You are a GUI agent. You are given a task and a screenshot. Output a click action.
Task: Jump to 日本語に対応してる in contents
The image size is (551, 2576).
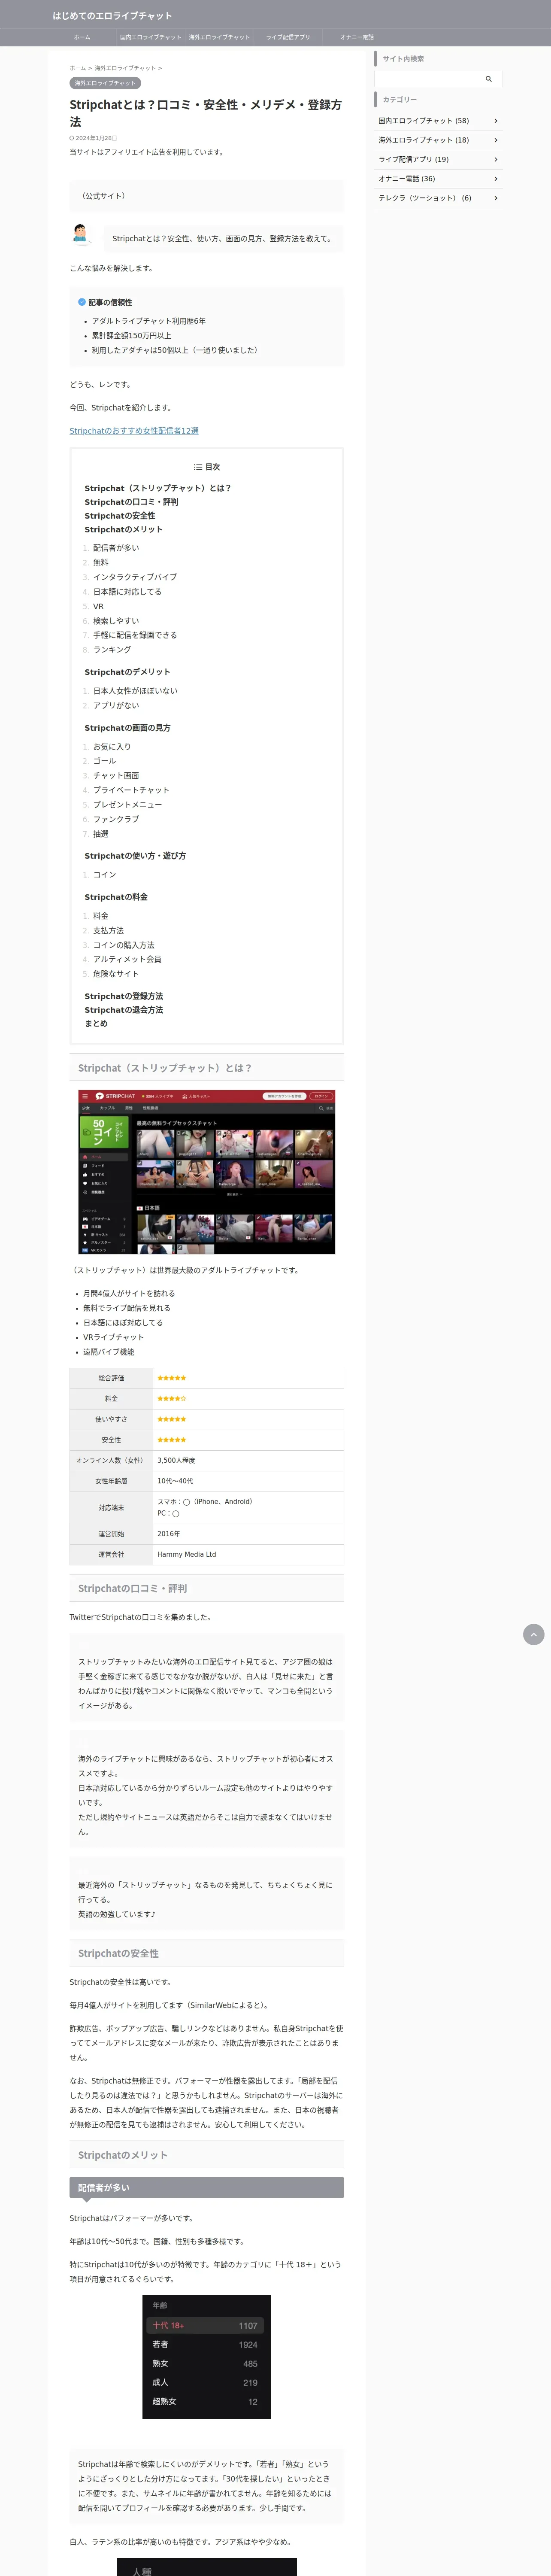127,592
